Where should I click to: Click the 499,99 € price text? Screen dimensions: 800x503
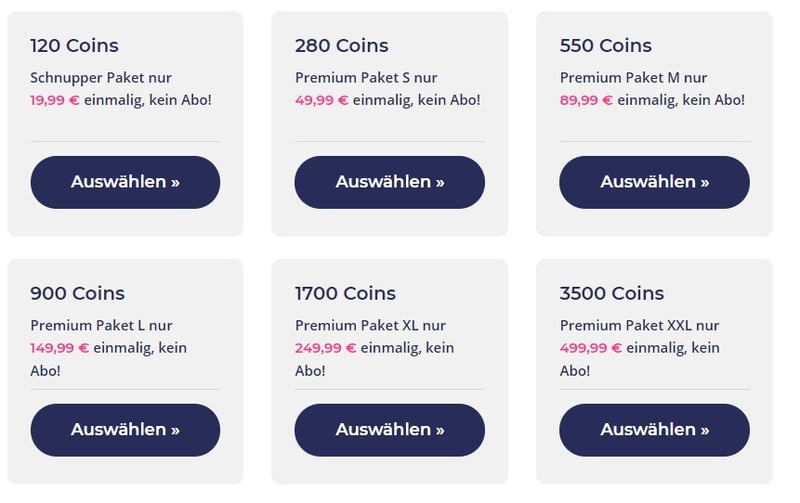pyautogui.click(x=591, y=348)
